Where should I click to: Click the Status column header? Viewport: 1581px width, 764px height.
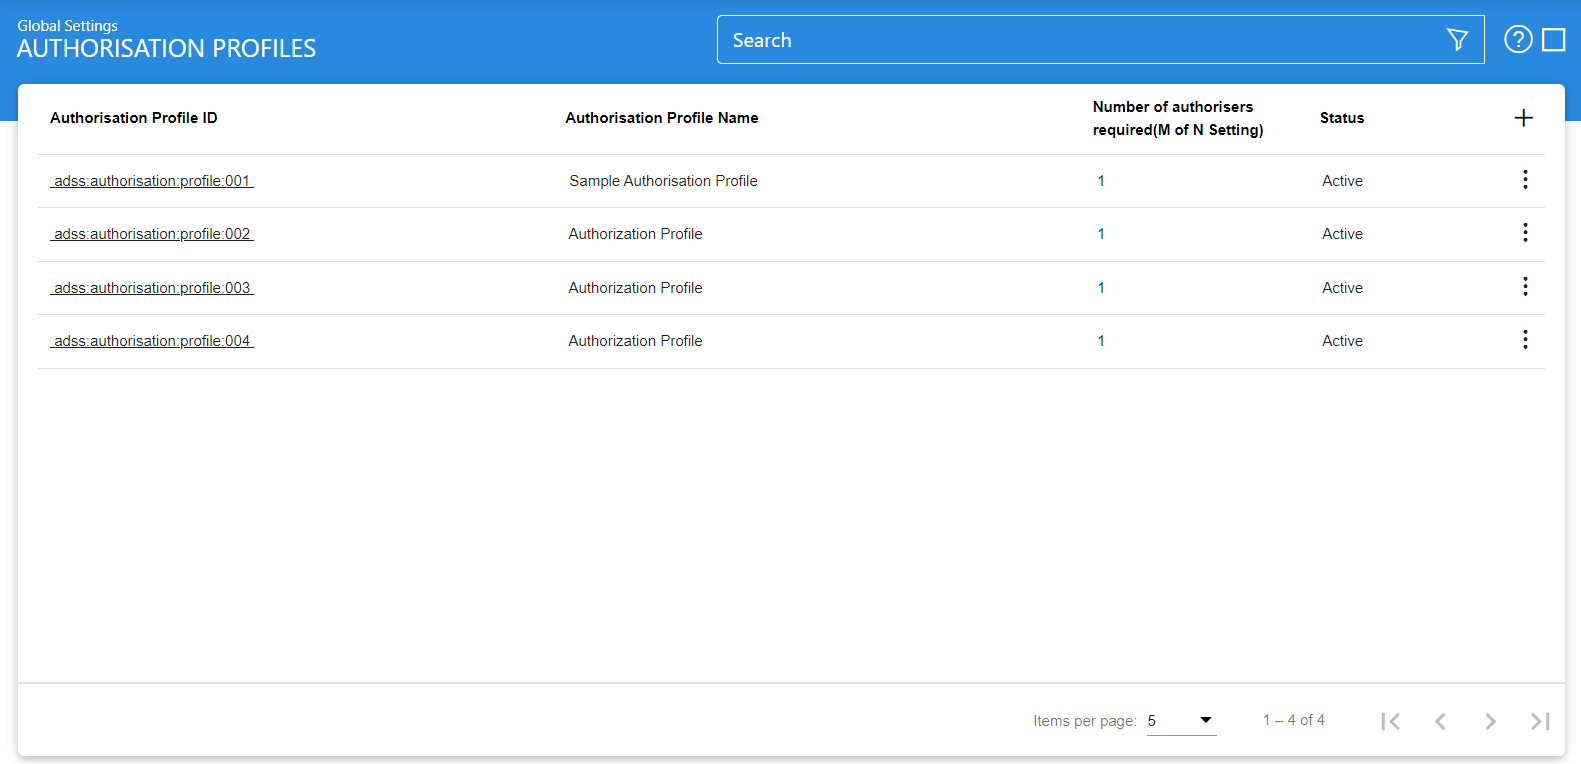point(1341,118)
